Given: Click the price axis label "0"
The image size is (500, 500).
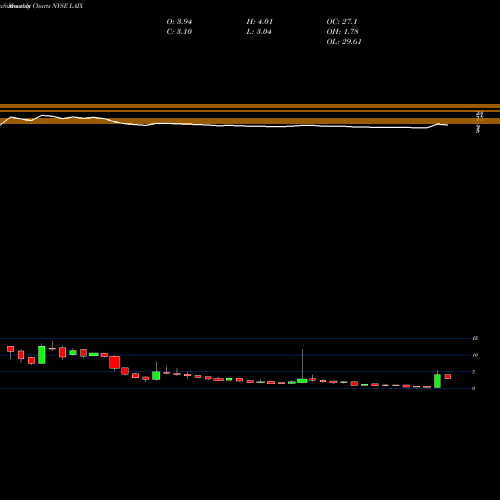Looking at the screenshot, I should 473,388.
